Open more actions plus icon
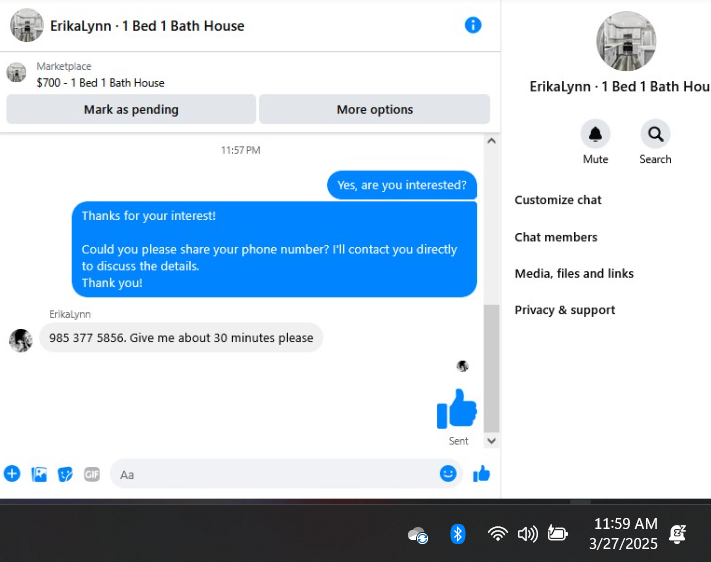This screenshot has height=562, width=711. point(12,474)
